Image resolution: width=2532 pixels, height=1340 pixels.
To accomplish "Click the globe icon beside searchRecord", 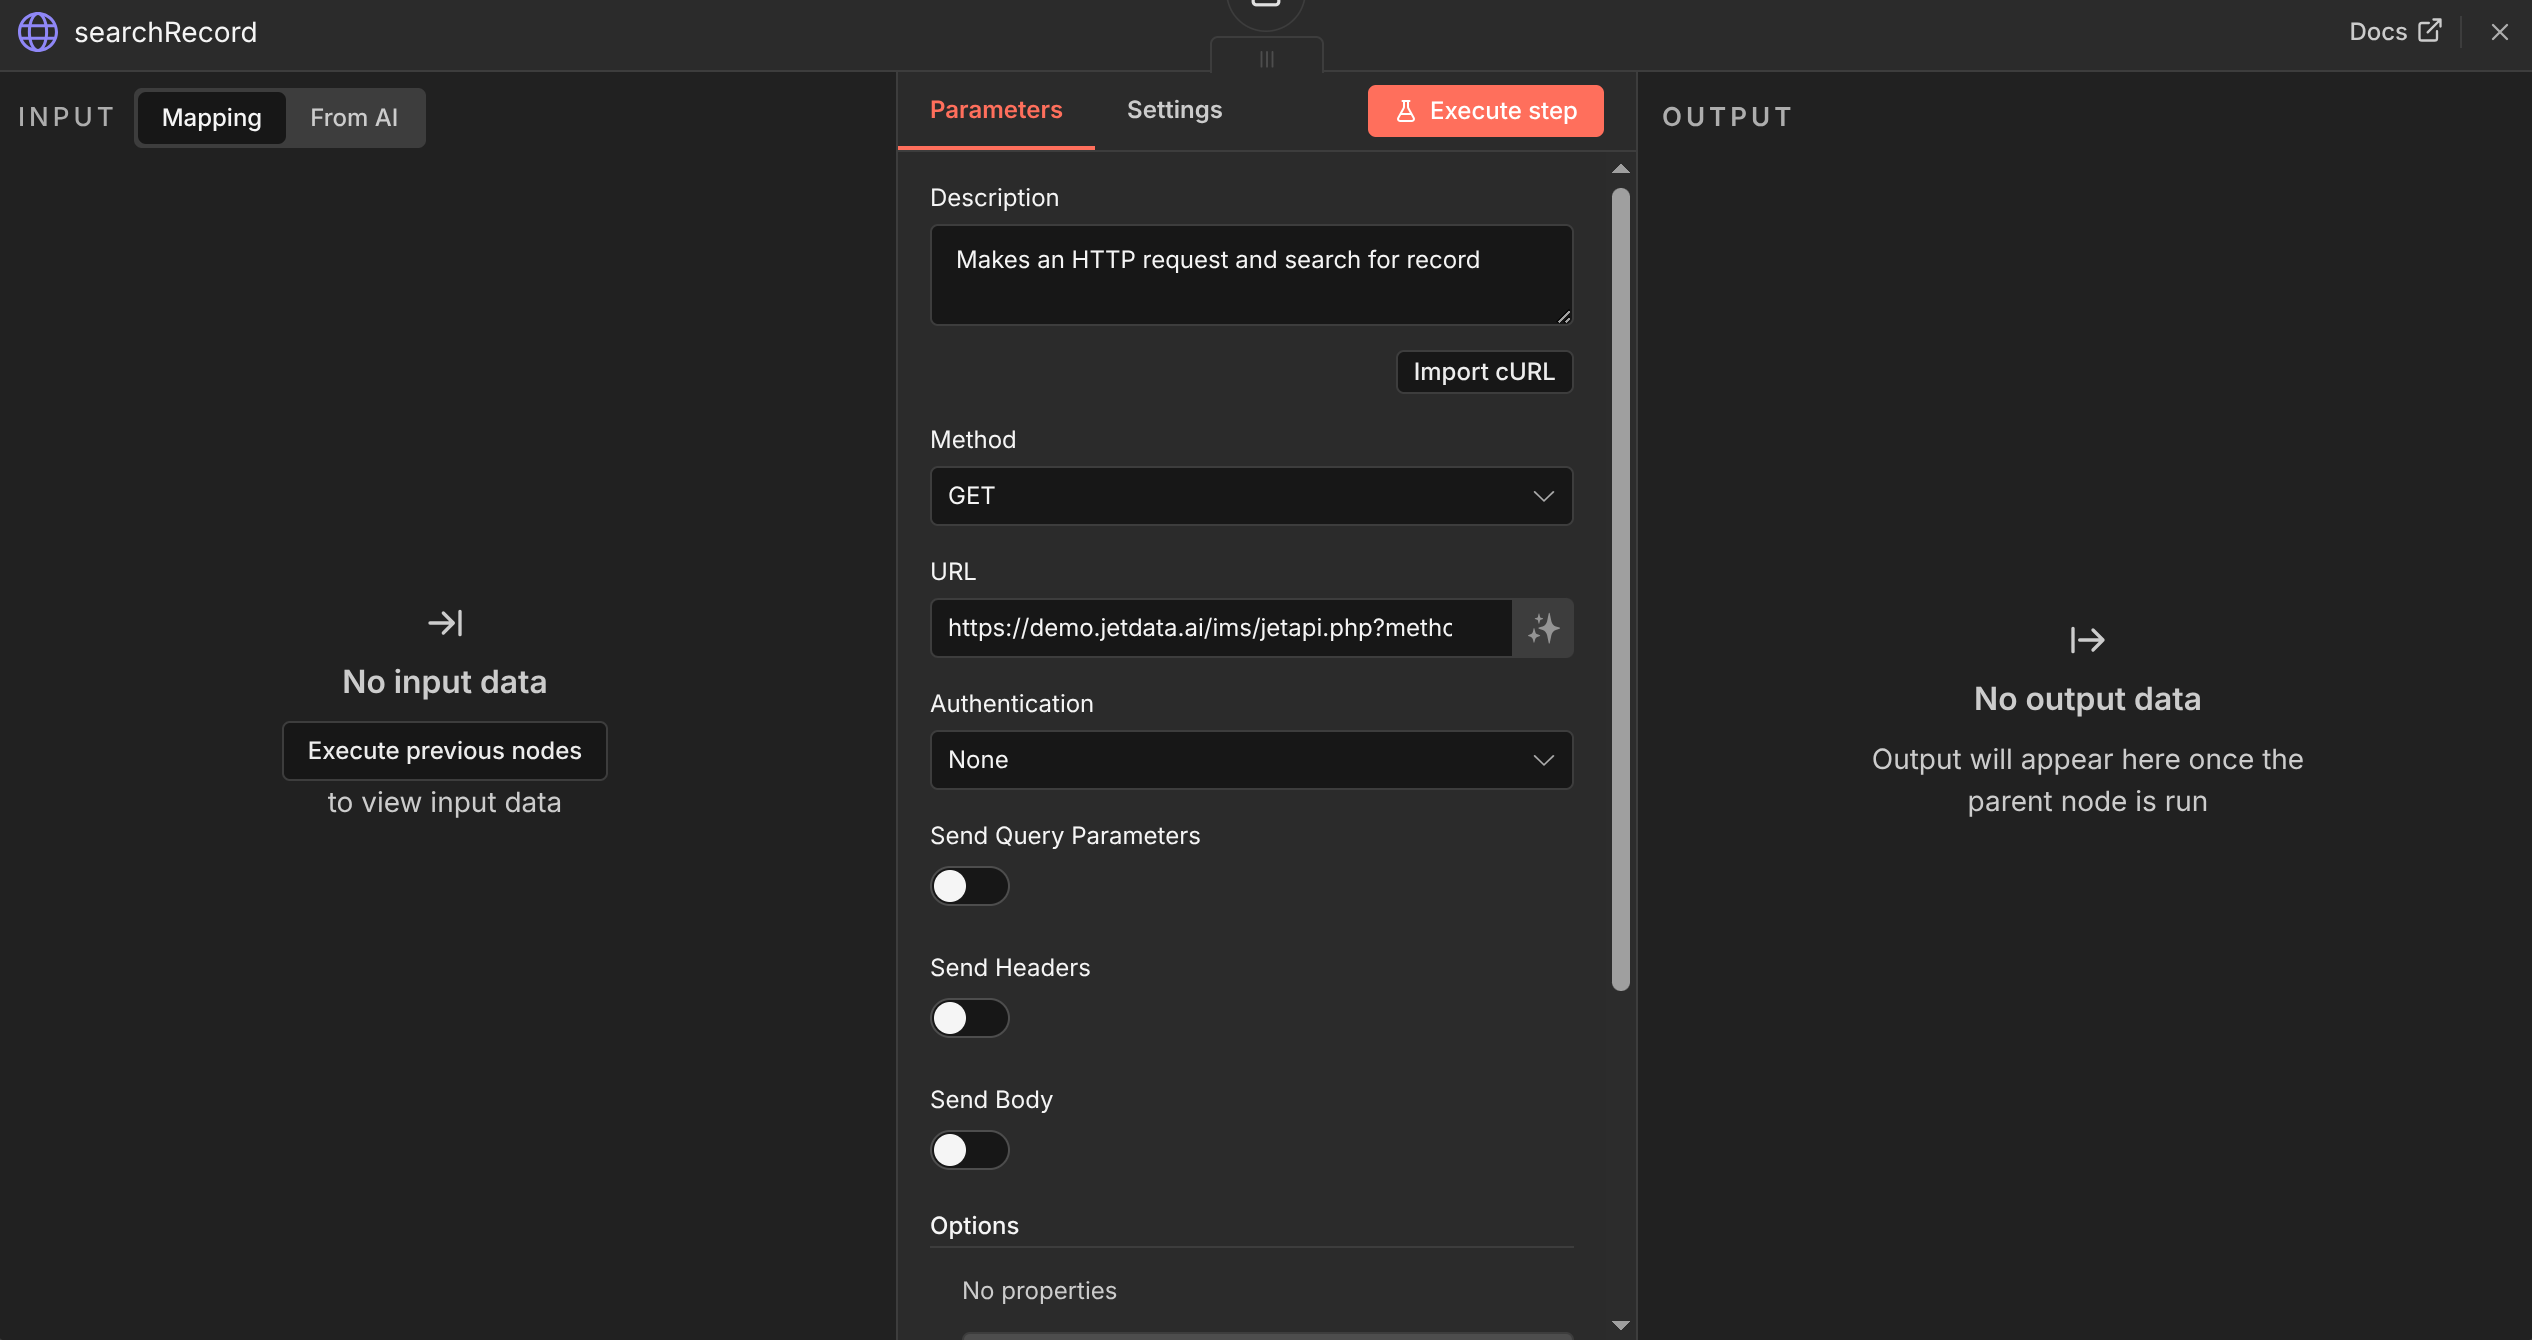I will [38, 32].
